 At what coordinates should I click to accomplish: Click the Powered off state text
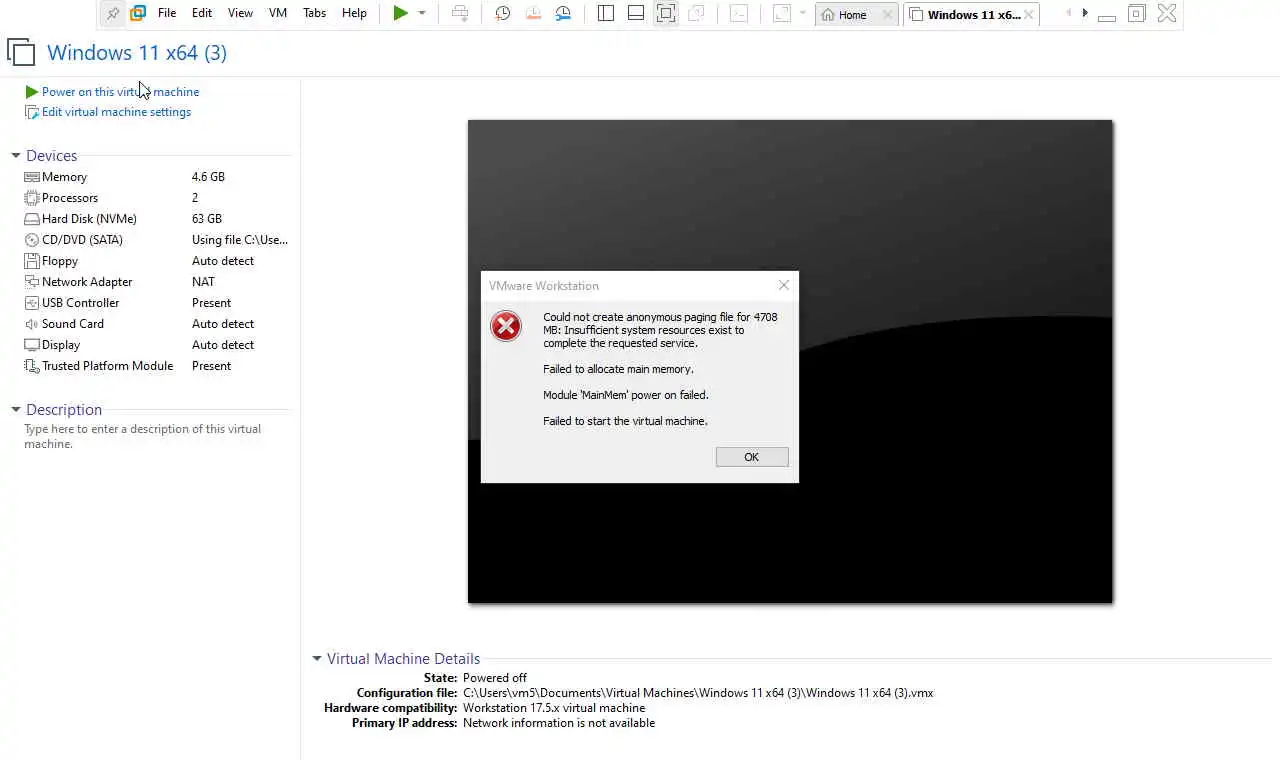pos(494,678)
